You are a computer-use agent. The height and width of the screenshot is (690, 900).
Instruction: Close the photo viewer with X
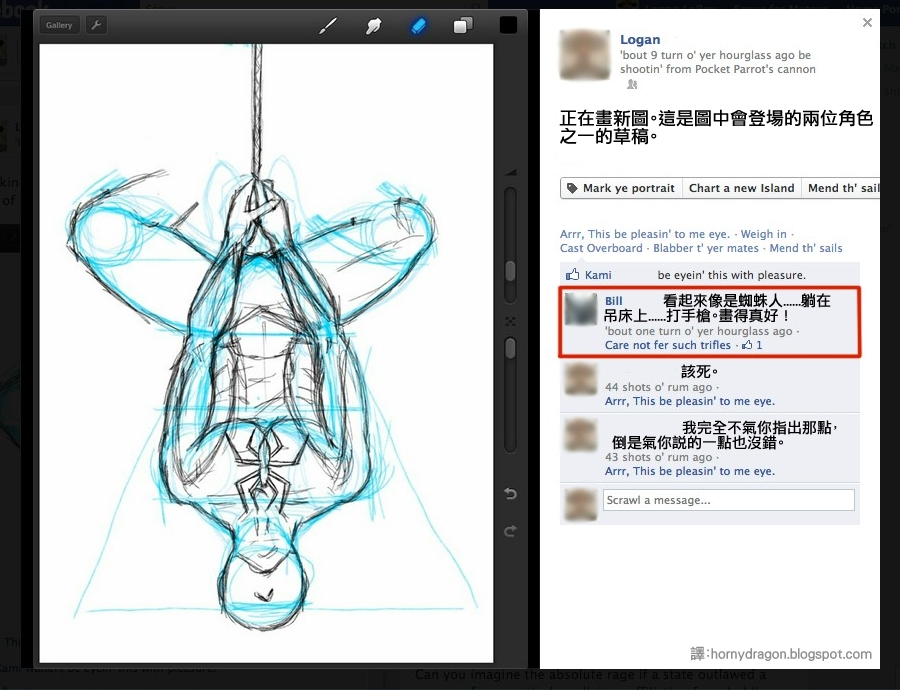(x=867, y=22)
